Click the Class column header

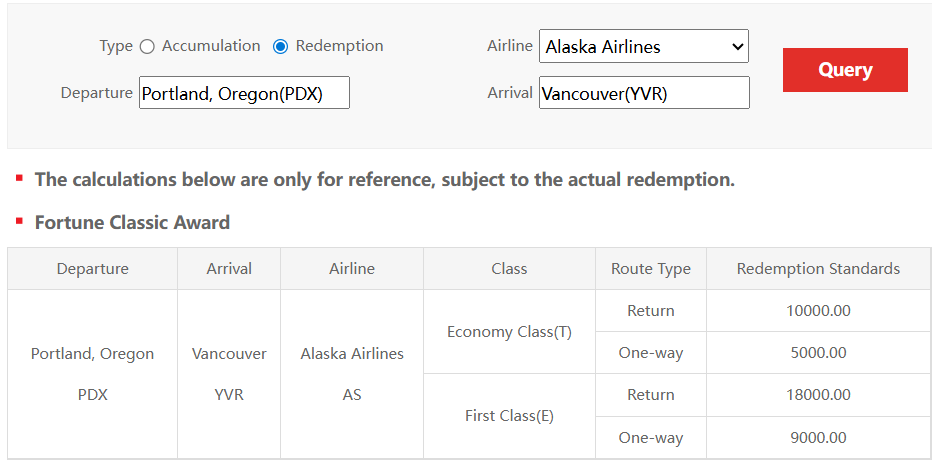[509, 269]
